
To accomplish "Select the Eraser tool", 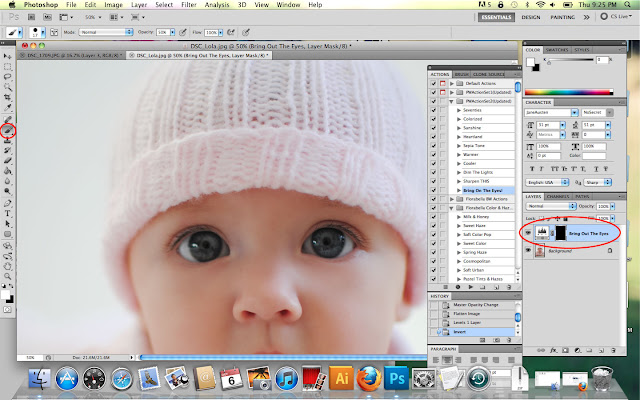I will click(7, 161).
